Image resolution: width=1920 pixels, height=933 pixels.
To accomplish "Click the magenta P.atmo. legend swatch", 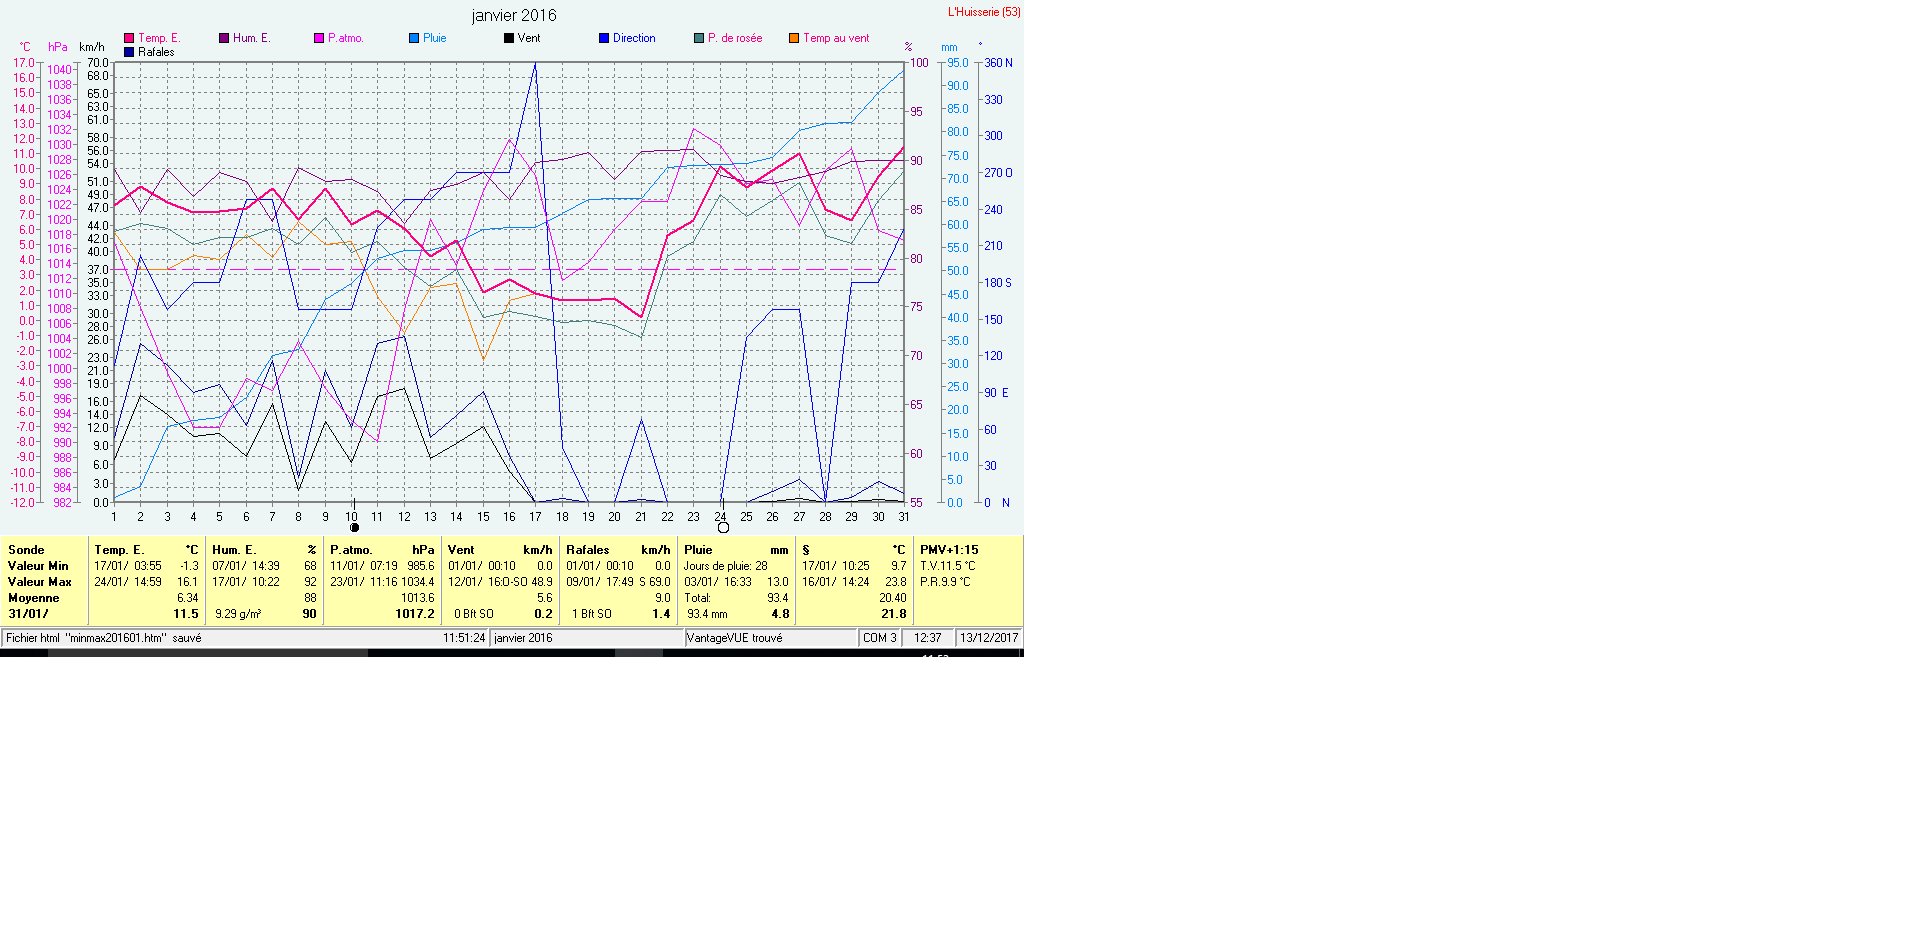I will click(x=319, y=38).
